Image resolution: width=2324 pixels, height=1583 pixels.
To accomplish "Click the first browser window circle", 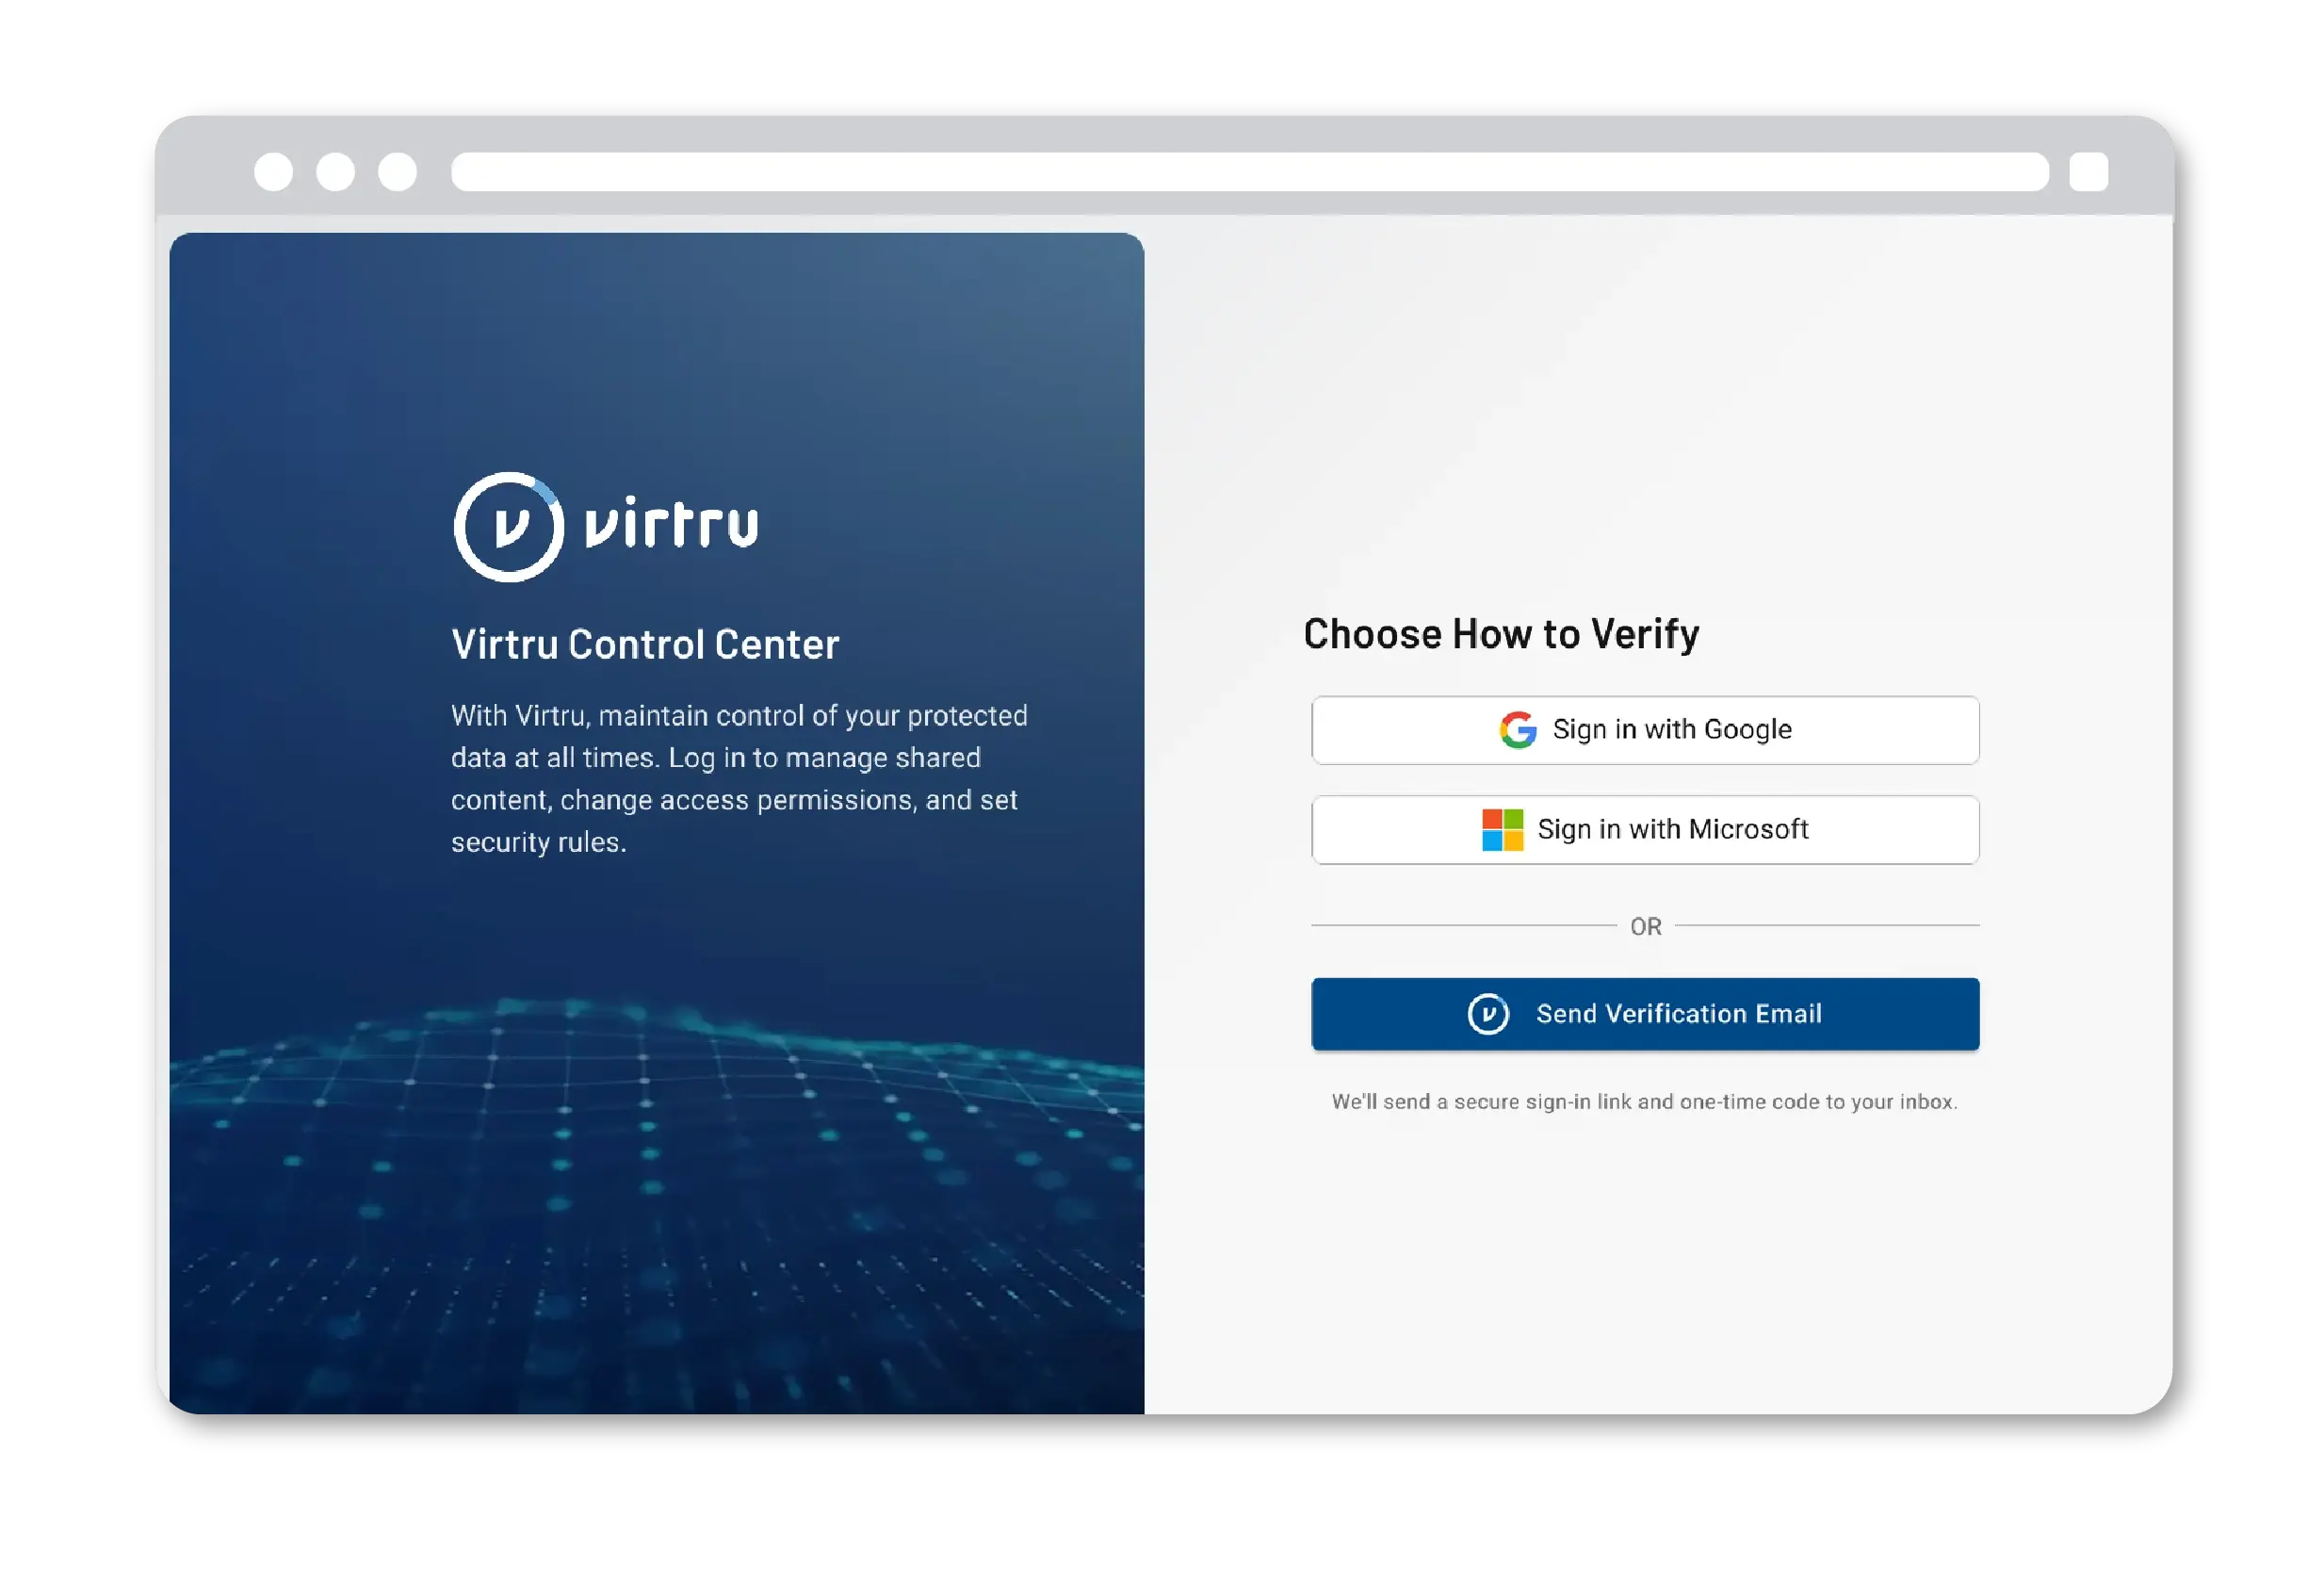I will pos(273,171).
